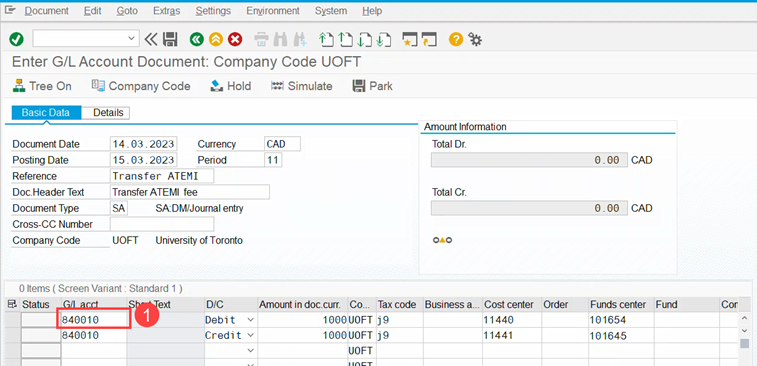Open the Environment menu

tap(273, 11)
